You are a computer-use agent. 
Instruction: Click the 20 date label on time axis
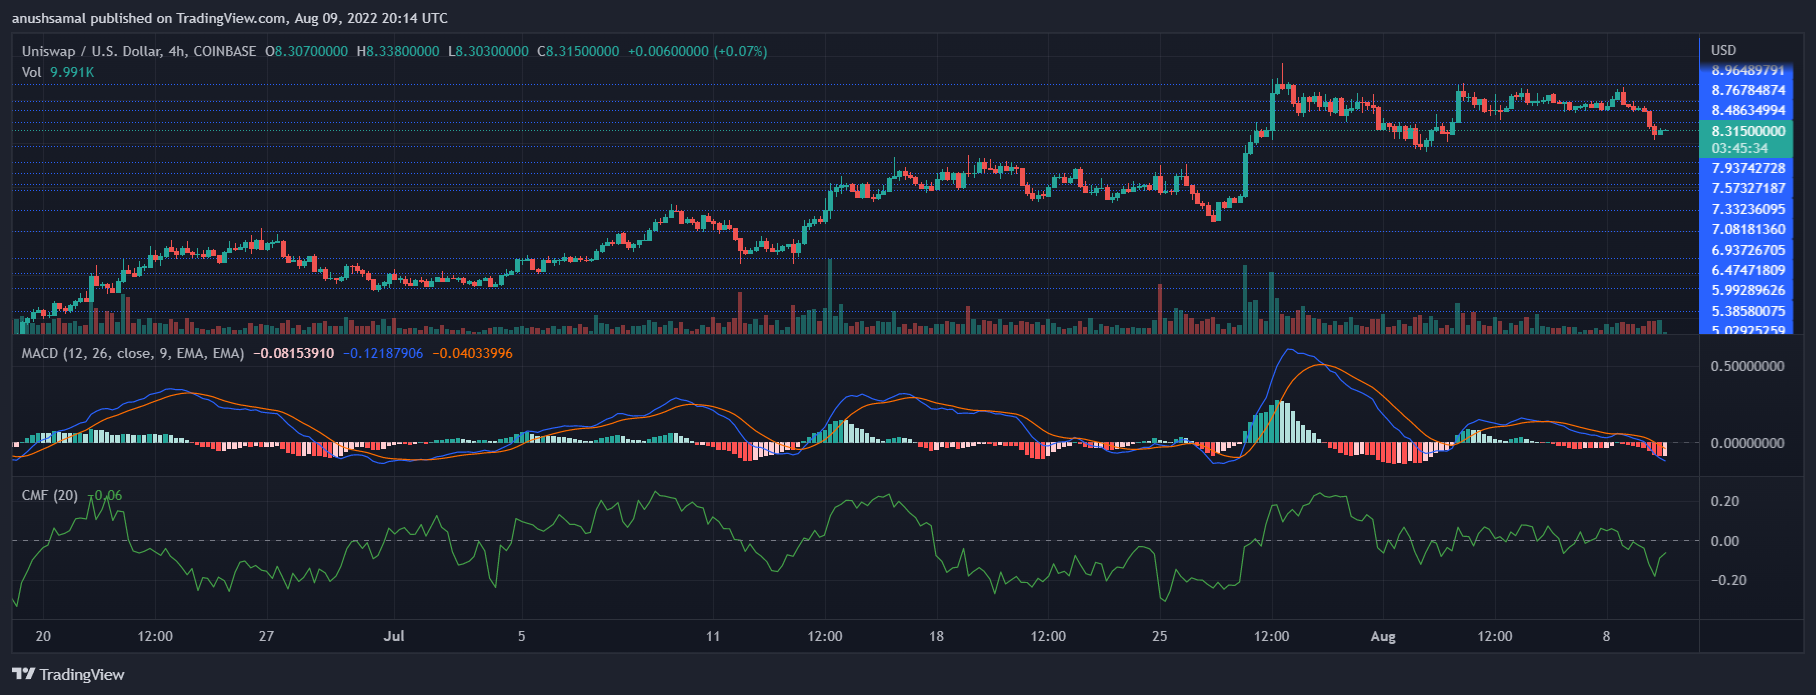click(43, 636)
